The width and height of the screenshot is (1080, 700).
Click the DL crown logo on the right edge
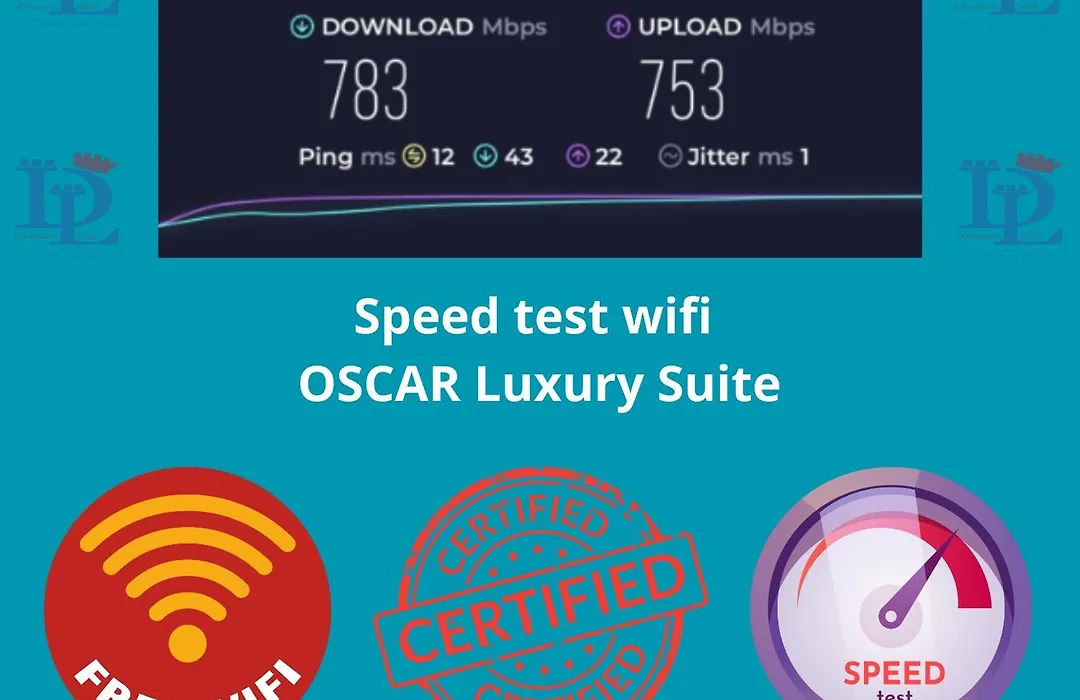[1010, 200]
